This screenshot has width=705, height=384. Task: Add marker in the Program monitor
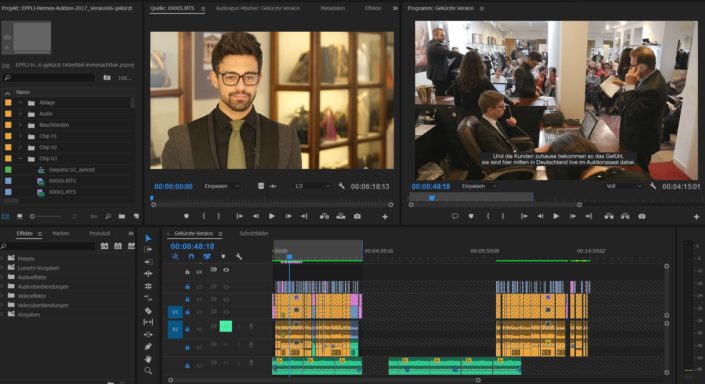click(471, 216)
